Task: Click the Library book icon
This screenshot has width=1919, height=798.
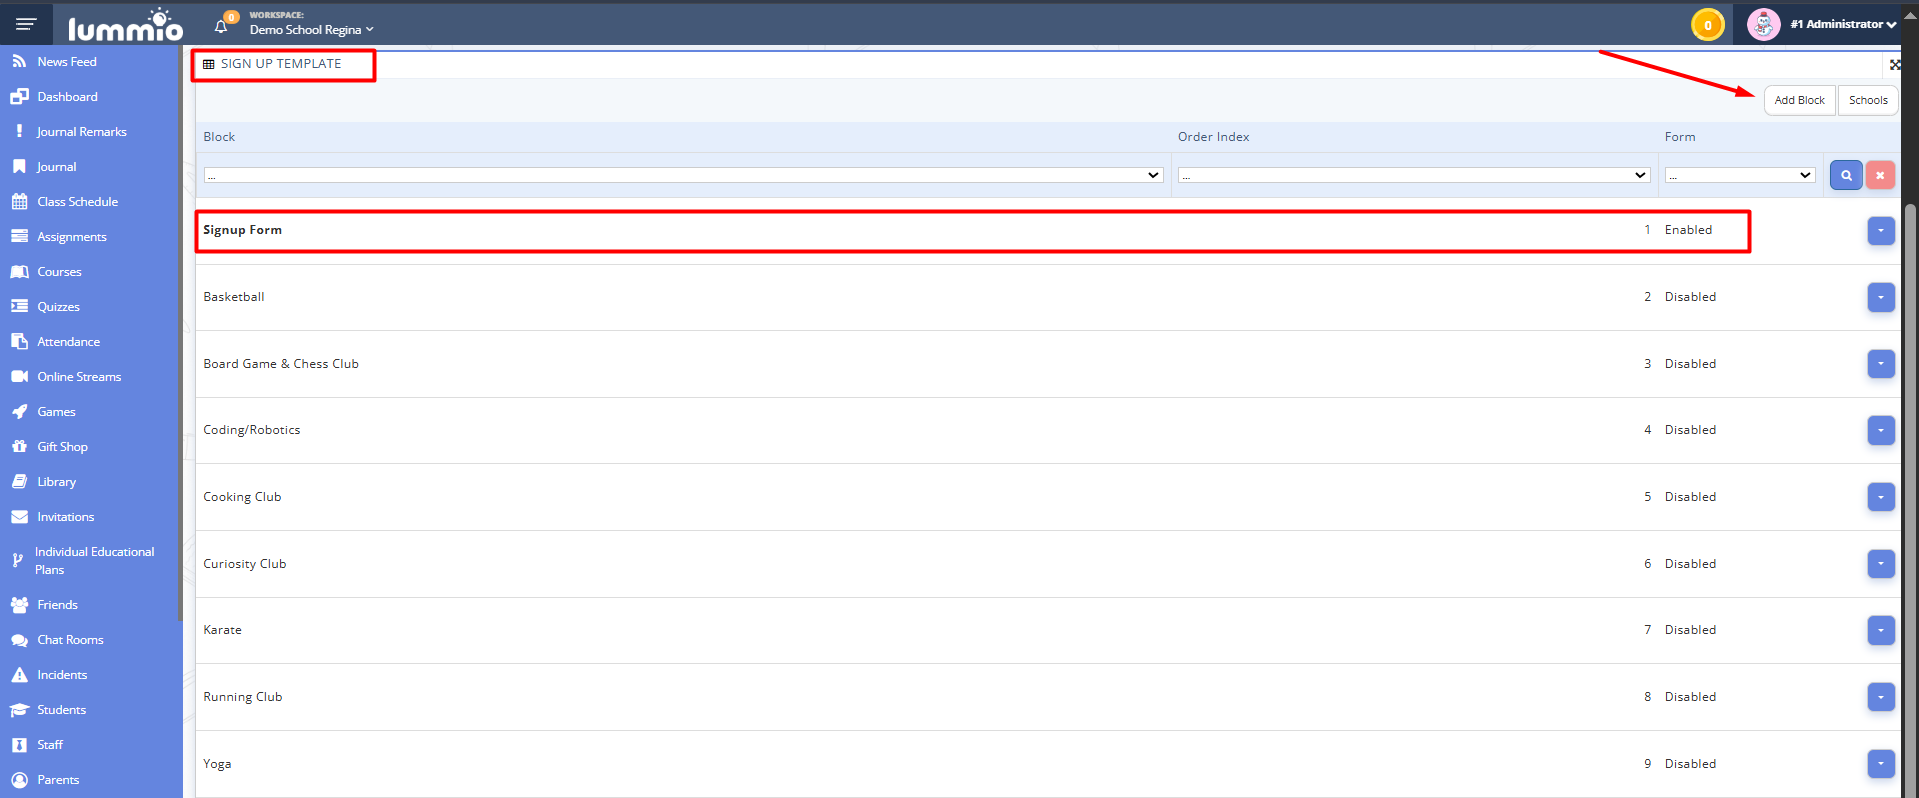Action: click(19, 482)
